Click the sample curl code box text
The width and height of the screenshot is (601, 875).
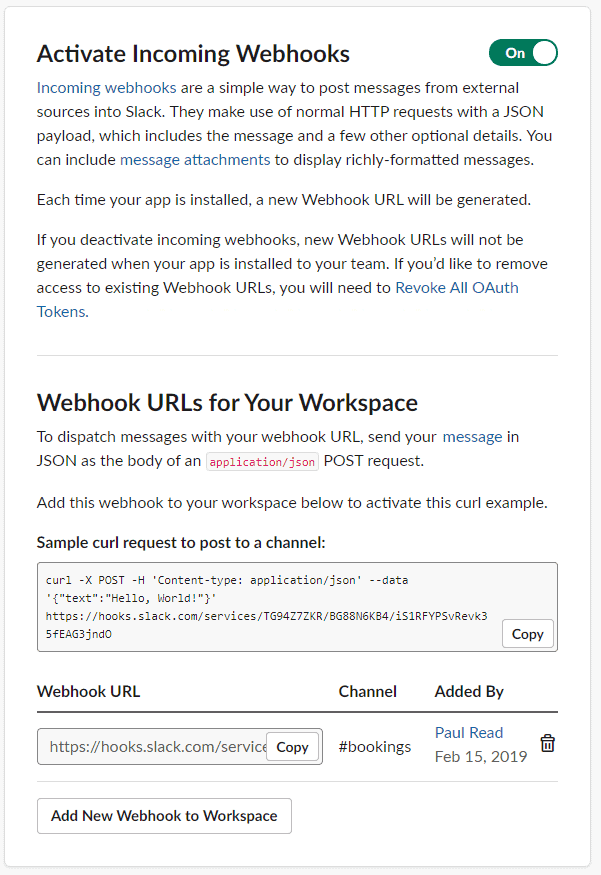[x=266, y=607]
